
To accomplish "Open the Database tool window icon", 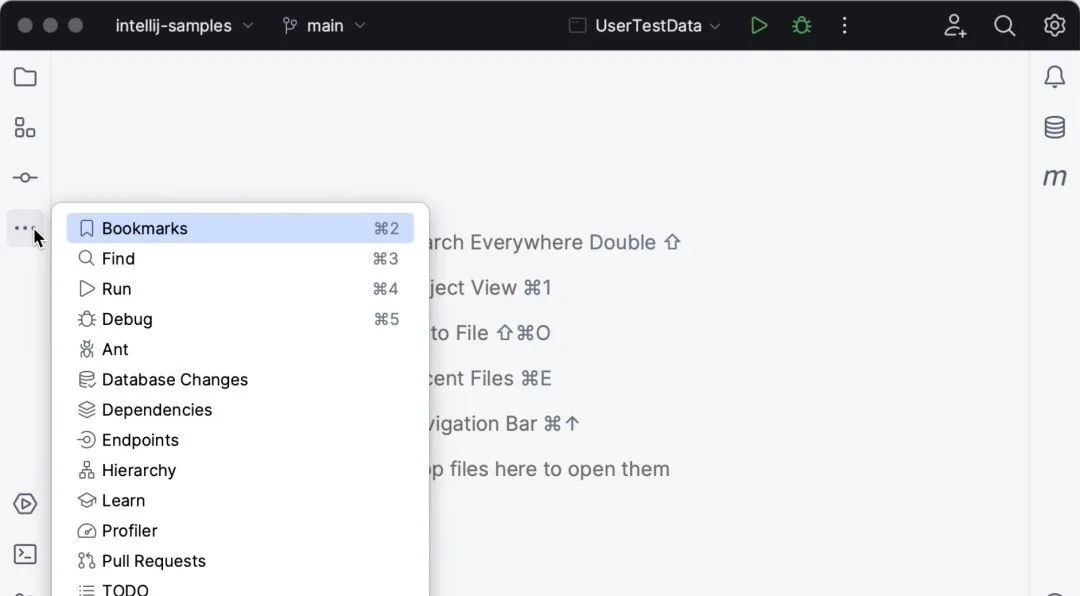I will pyautogui.click(x=1055, y=127).
